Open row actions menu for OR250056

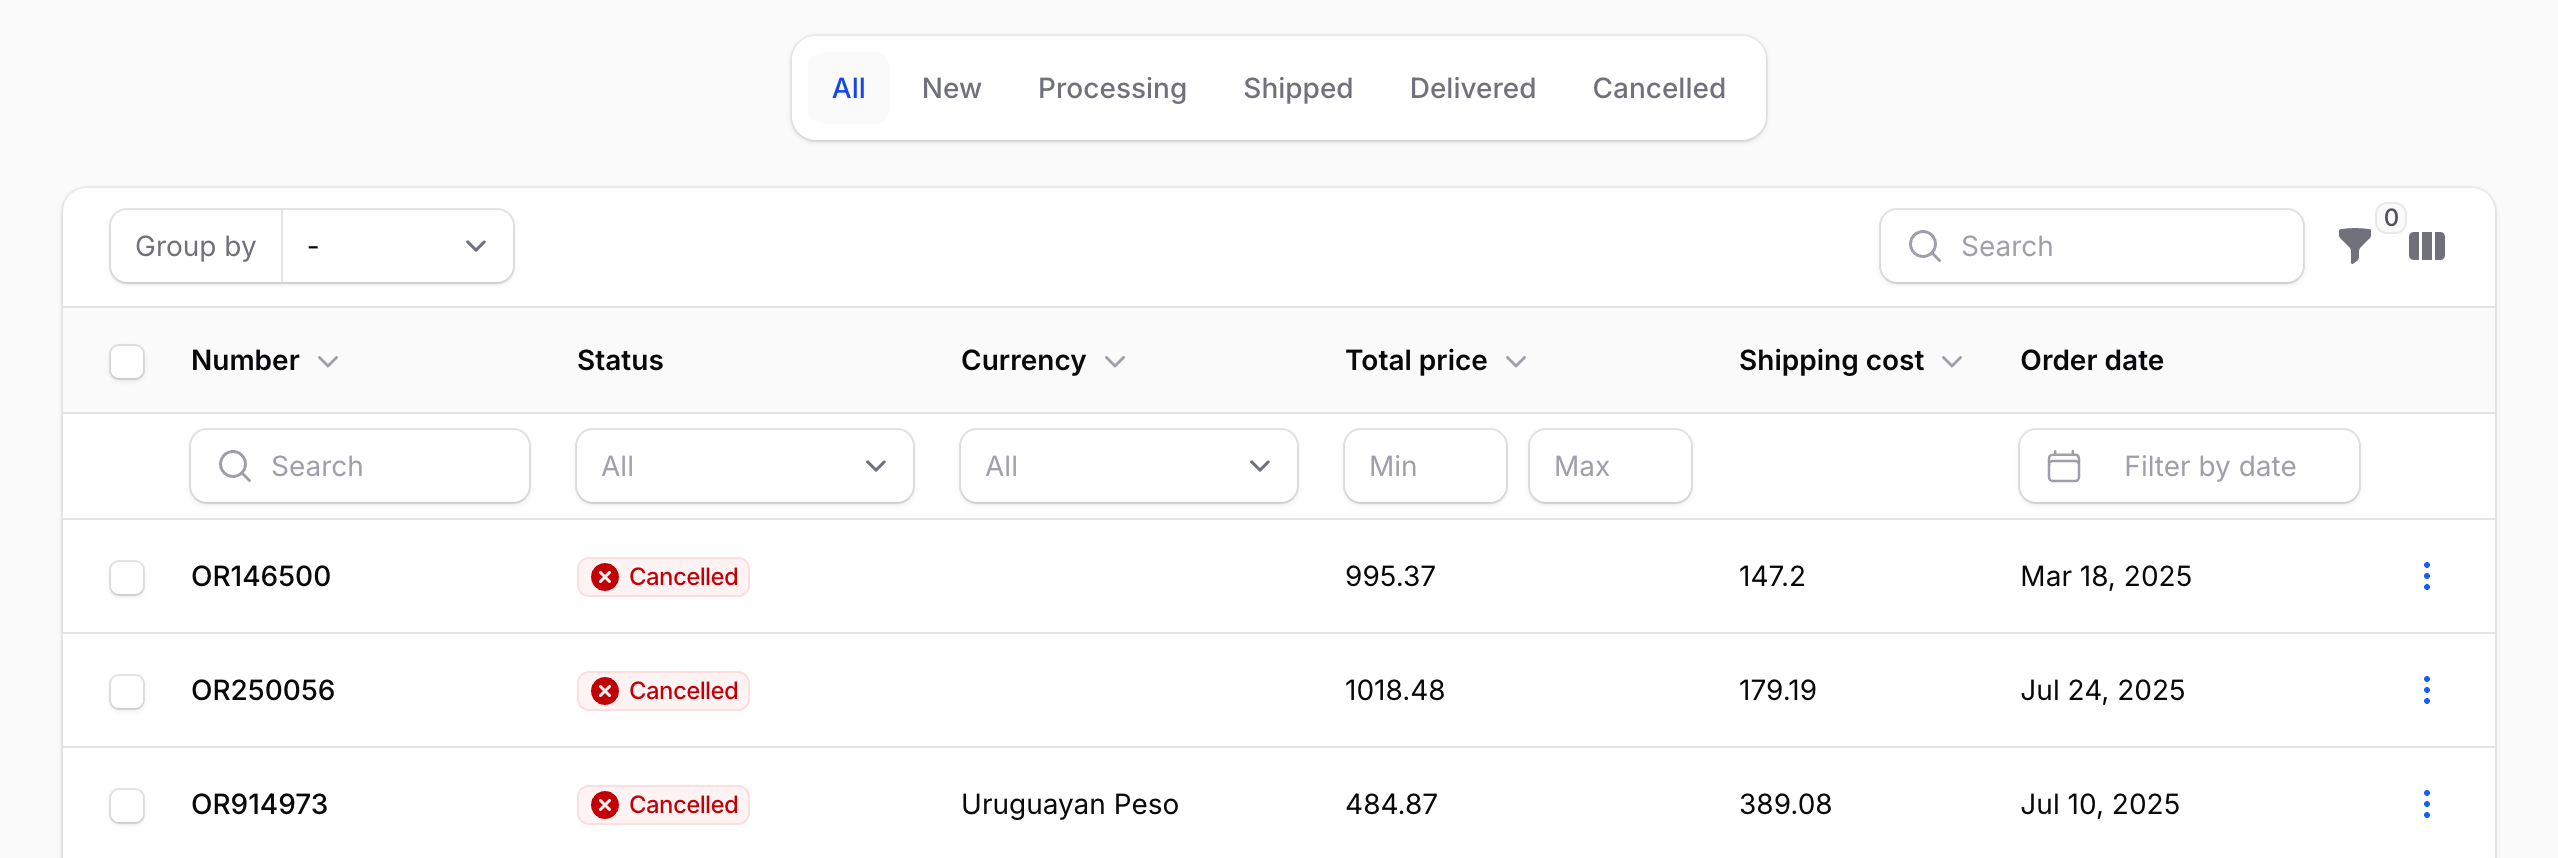(2426, 690)
